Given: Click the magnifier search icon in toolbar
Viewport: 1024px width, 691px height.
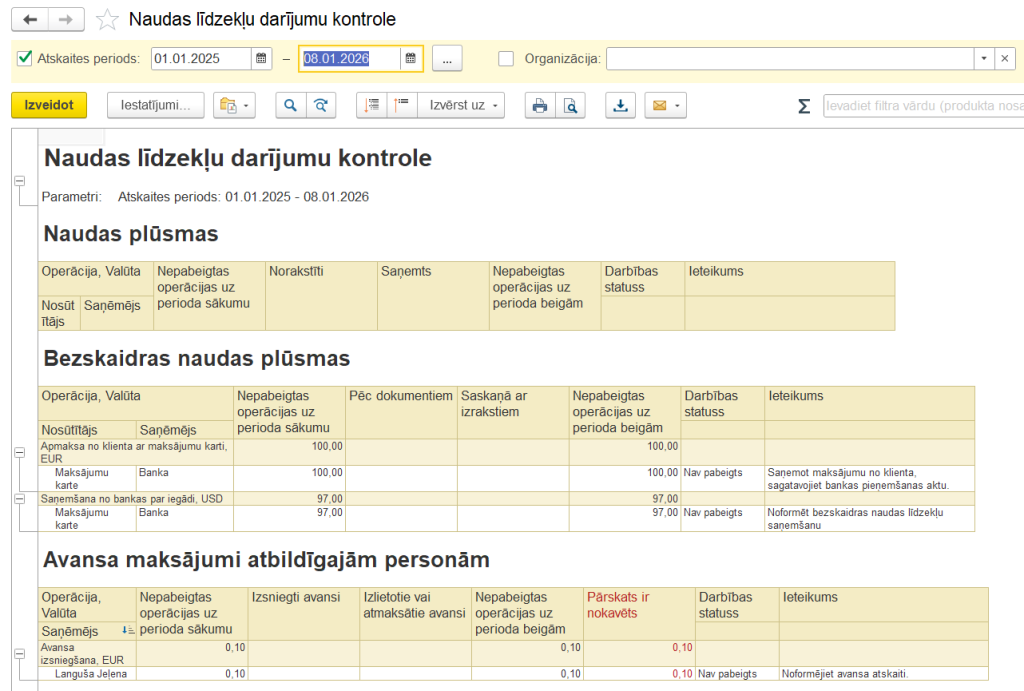Looking at the screenshot, I should click(x=290, y=105).
